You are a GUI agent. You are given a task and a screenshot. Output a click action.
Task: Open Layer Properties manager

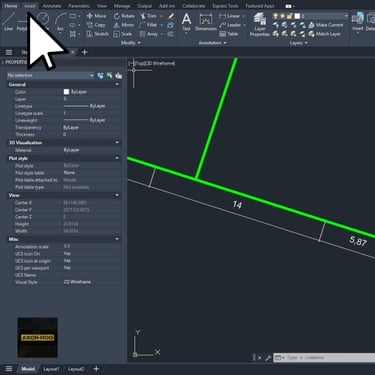pyautogui.click(x=260, y=24)
